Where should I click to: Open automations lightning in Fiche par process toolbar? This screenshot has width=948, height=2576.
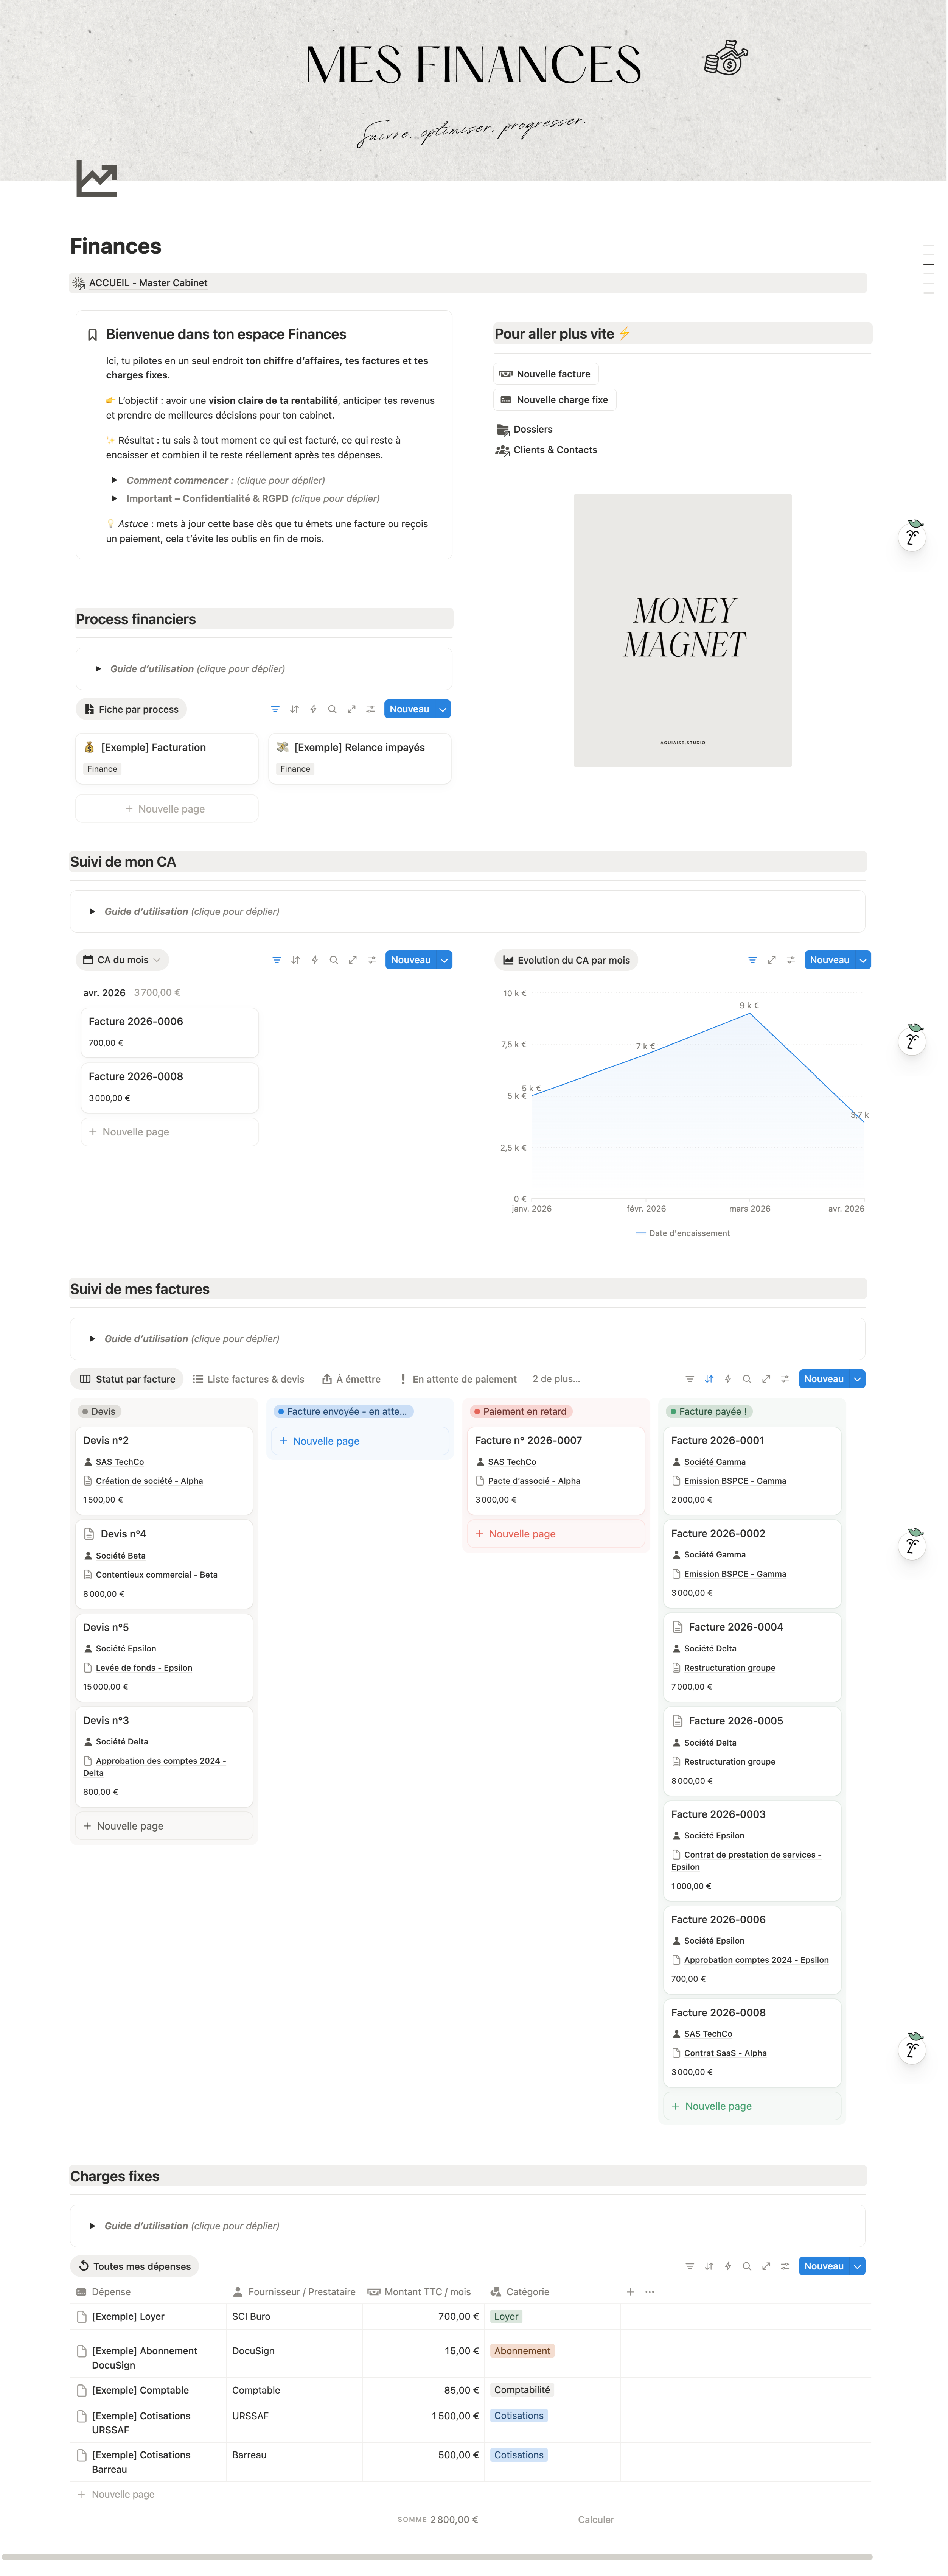pos(313,709)
